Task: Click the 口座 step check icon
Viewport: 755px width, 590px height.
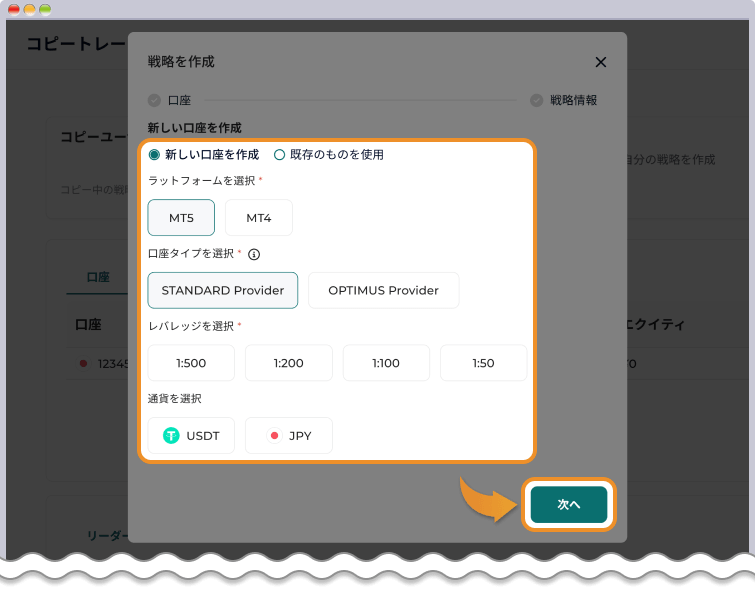Action: pyautogui.click(x=154, y=100)
